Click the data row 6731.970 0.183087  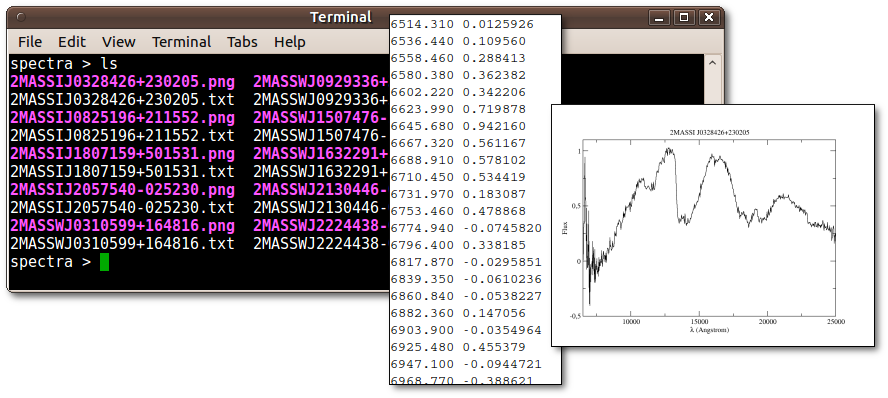[459, 194]
